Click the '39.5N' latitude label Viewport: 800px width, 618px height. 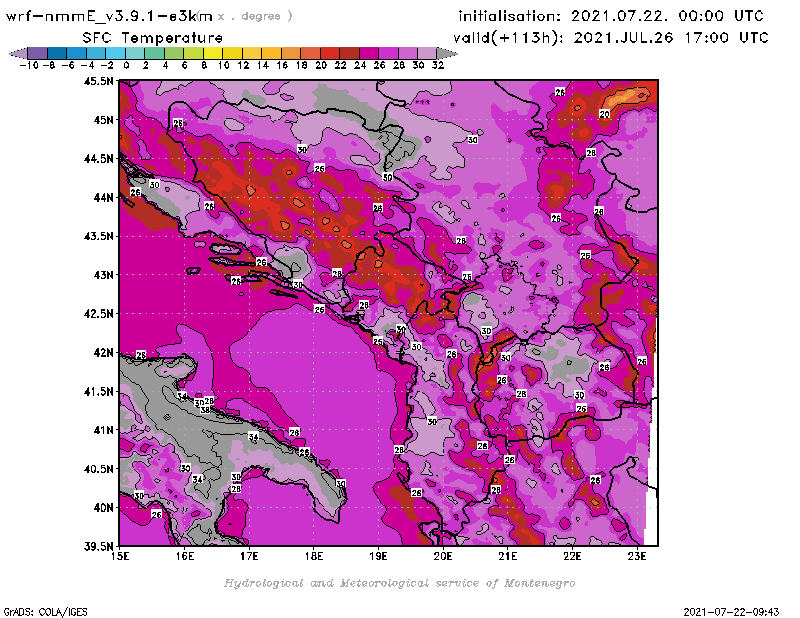pos(98,547)
